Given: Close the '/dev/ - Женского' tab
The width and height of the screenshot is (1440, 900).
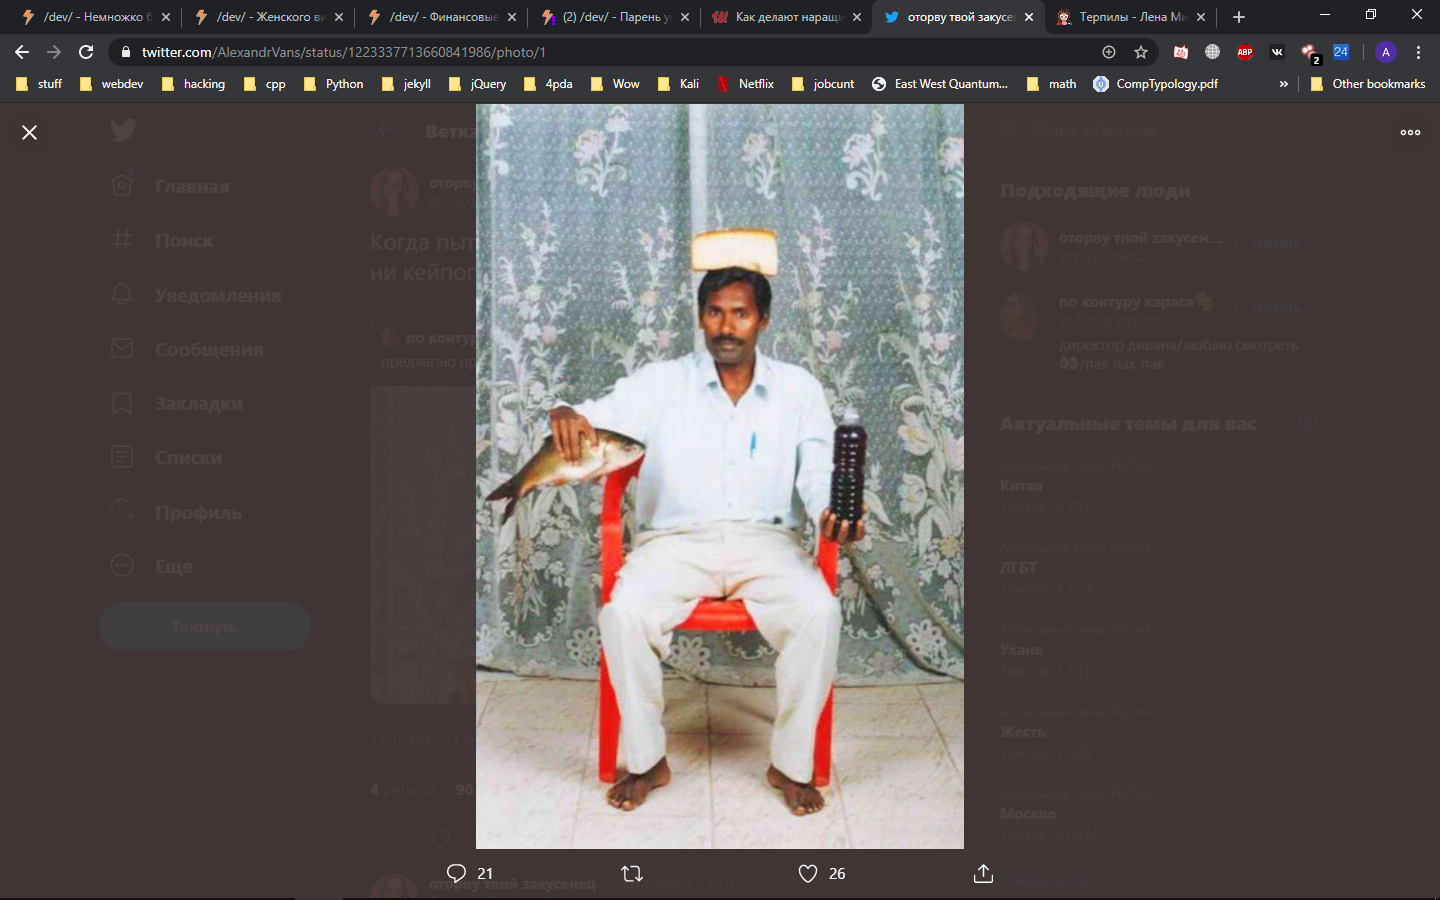Looking at the screenshot, I should 339,17.
